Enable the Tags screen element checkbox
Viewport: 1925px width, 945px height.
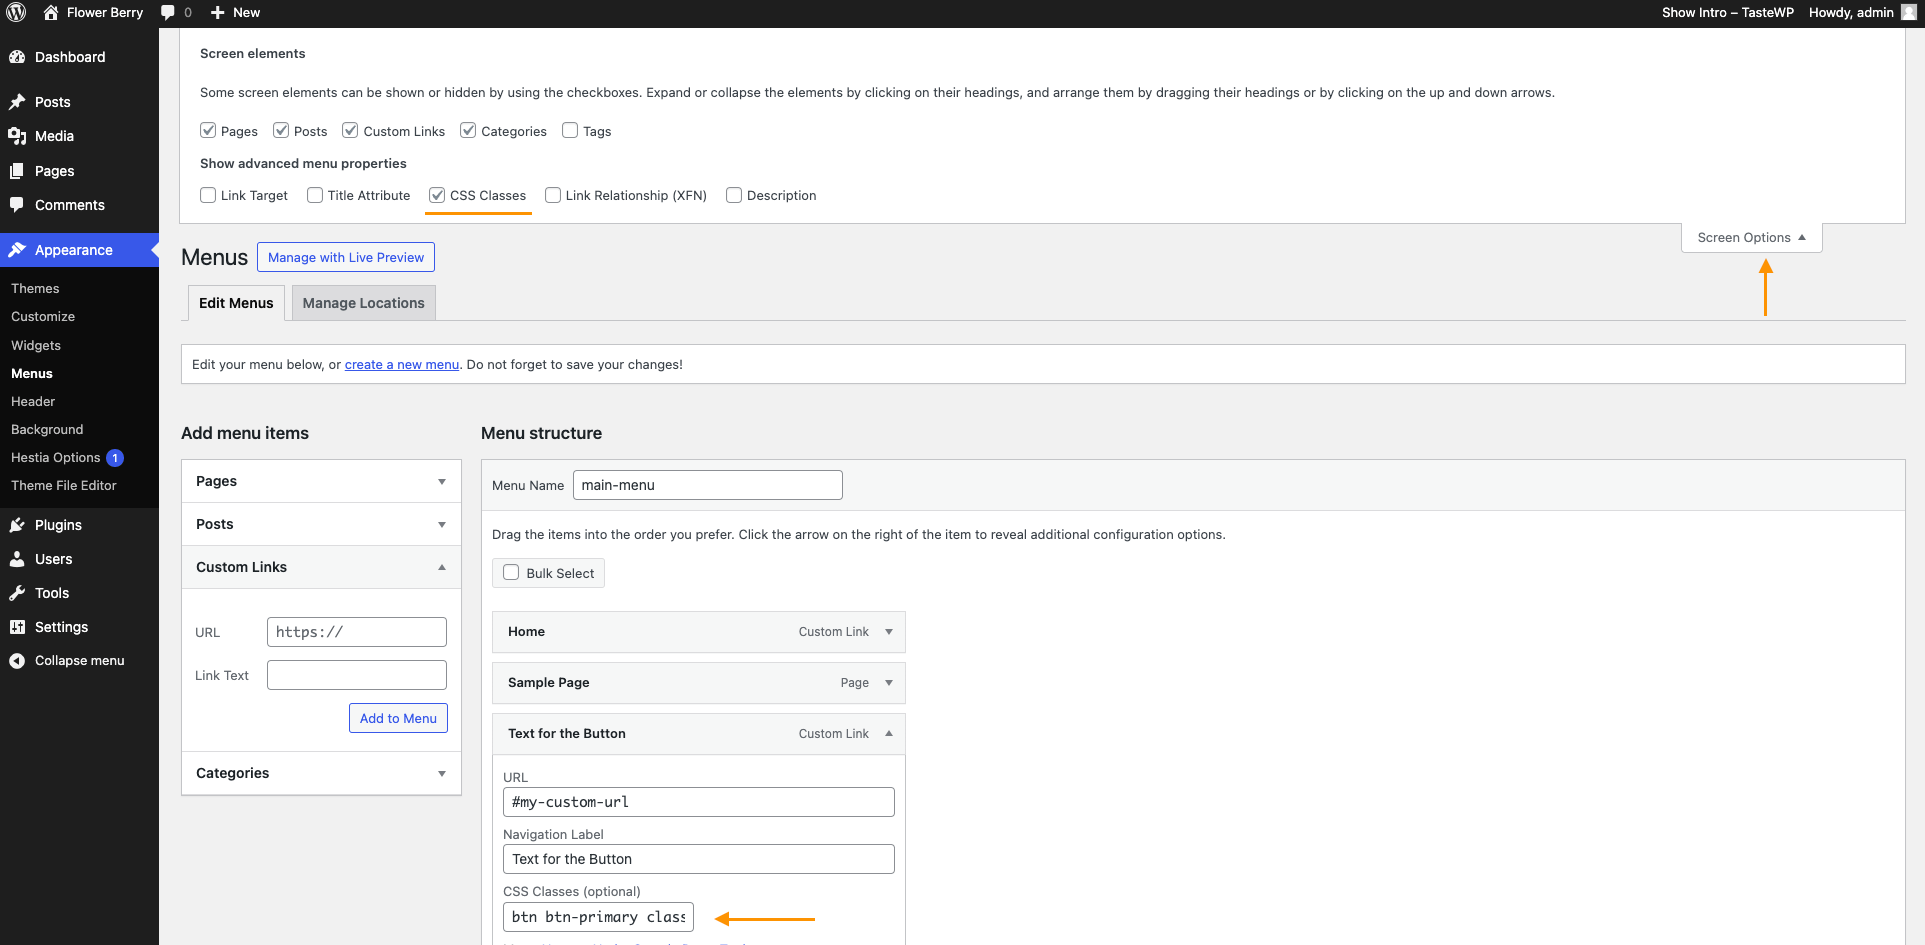pos(570,131)
